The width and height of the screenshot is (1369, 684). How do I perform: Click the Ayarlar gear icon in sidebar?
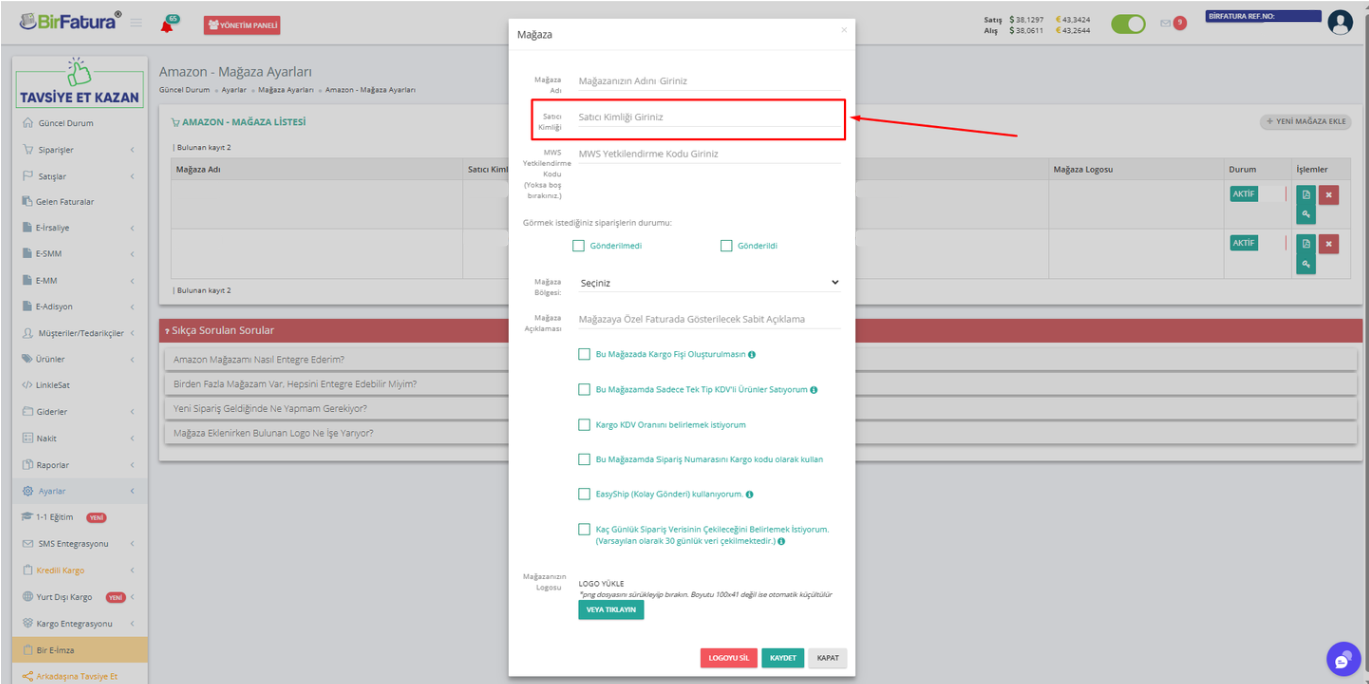tap(28, 491)
